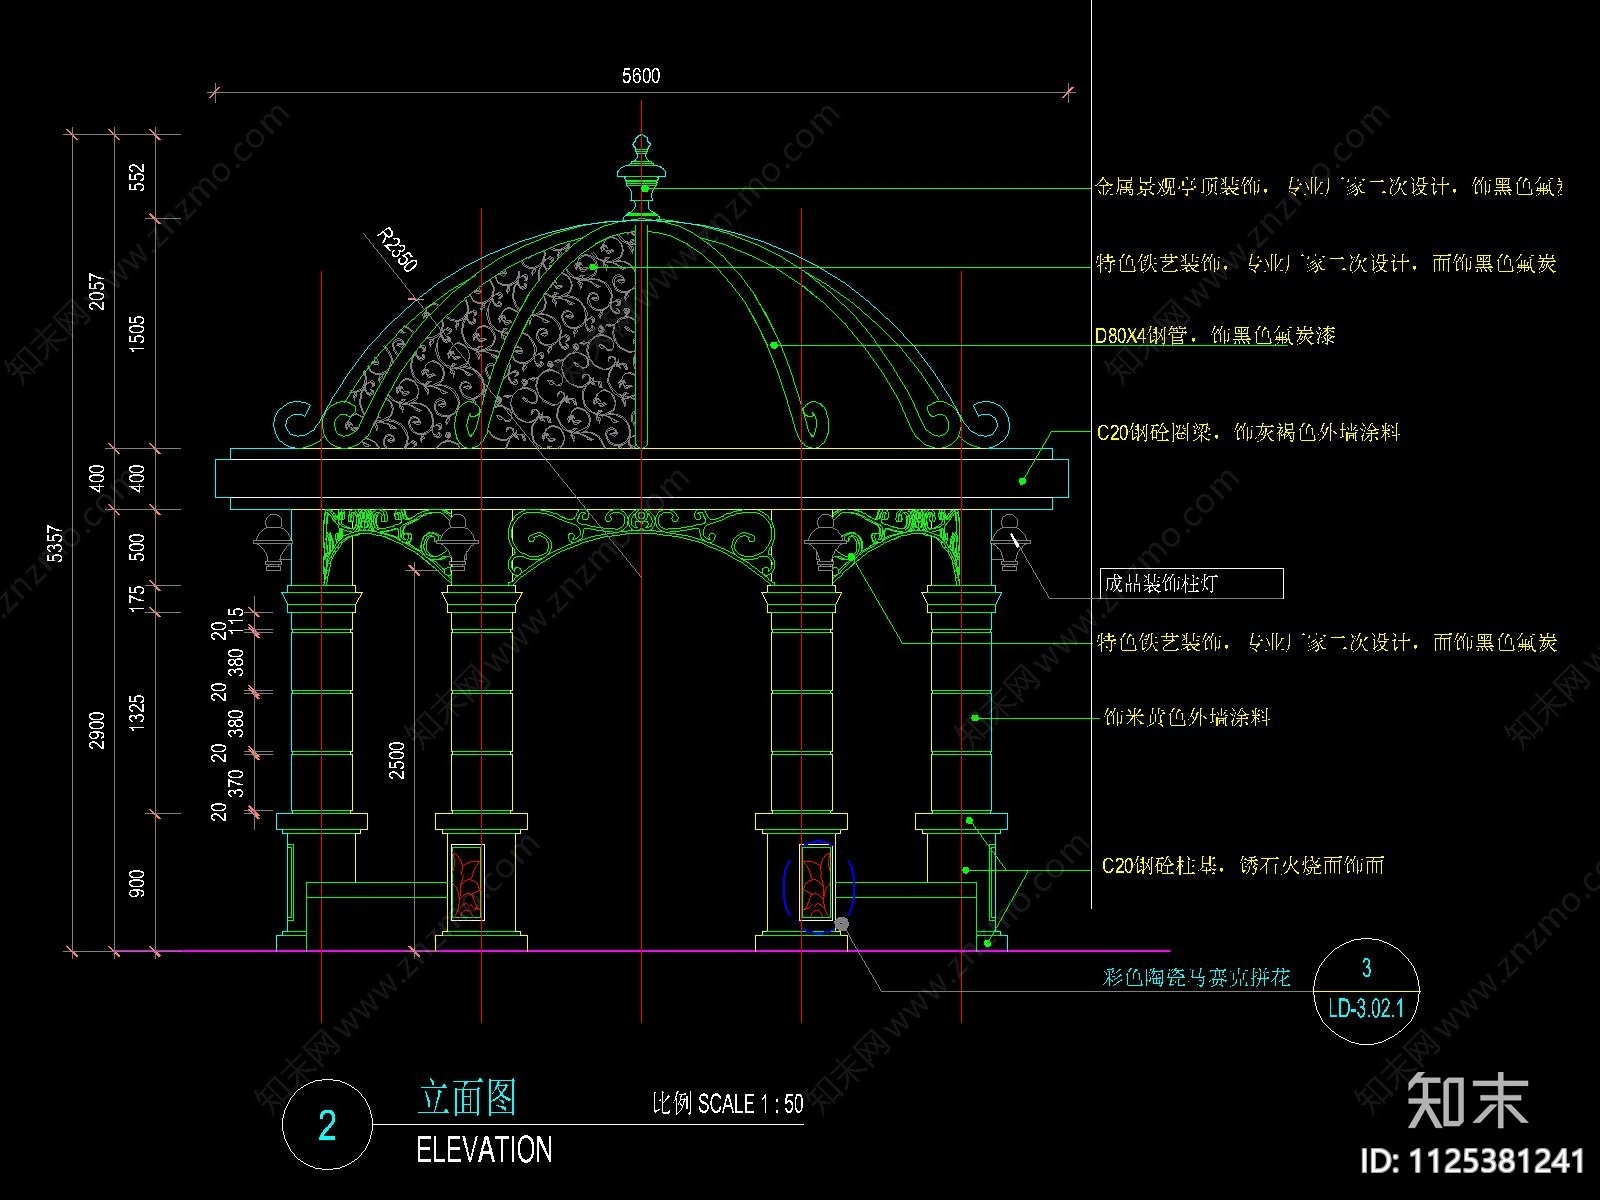Click the ELEVATION subtitle text
1600x1200 pixels.
[x=484, y=1150]
